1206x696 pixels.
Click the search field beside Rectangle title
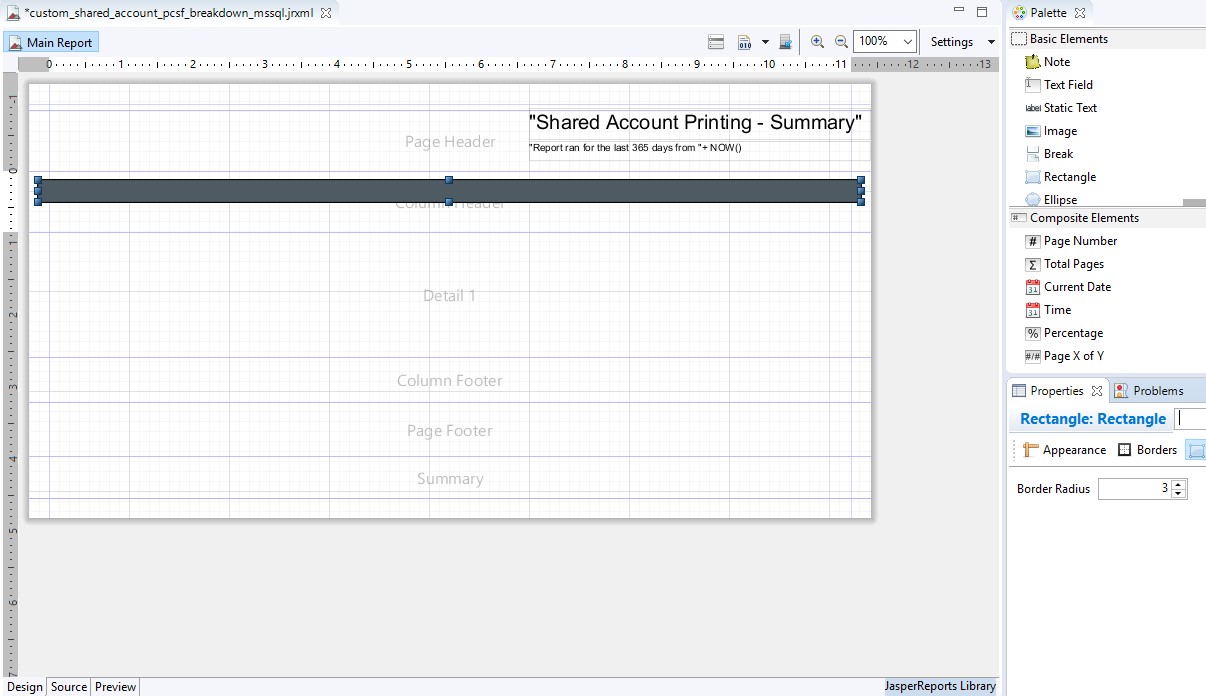1190,419
